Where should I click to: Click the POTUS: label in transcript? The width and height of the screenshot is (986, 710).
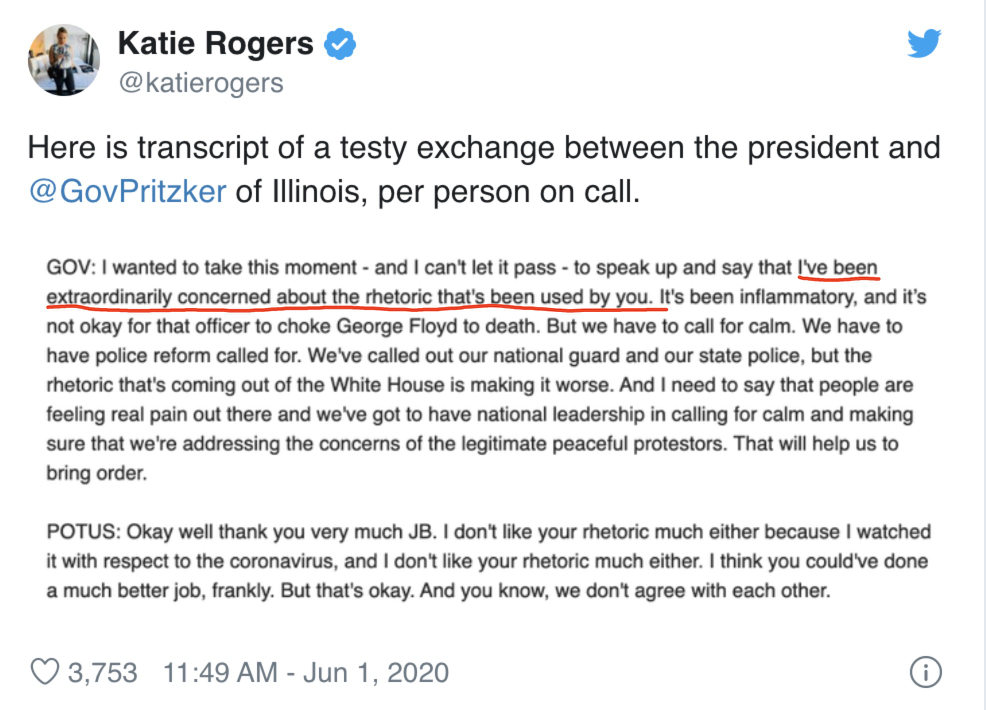pyautogui.click(x=84, y=531)
